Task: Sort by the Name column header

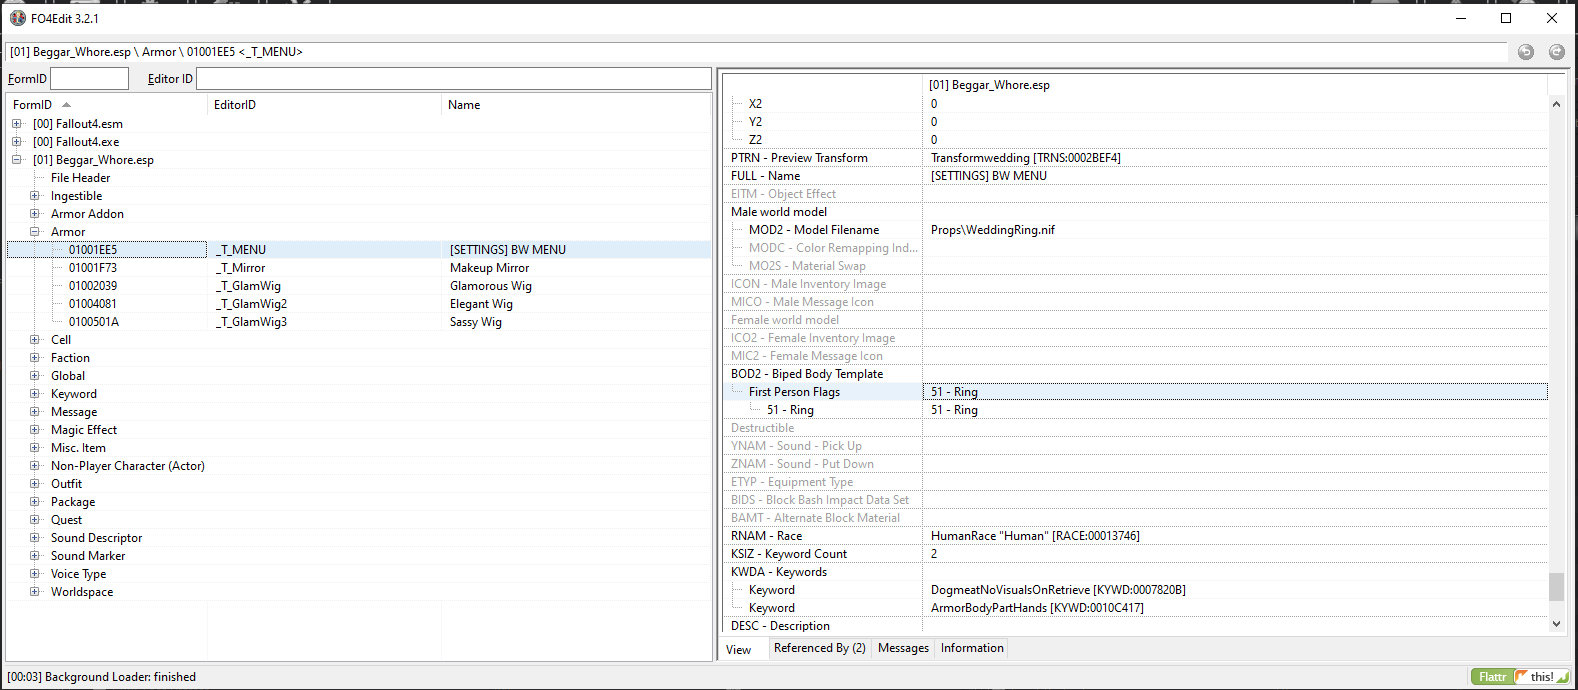Action: pyautogui.click(x=576, y=105)
